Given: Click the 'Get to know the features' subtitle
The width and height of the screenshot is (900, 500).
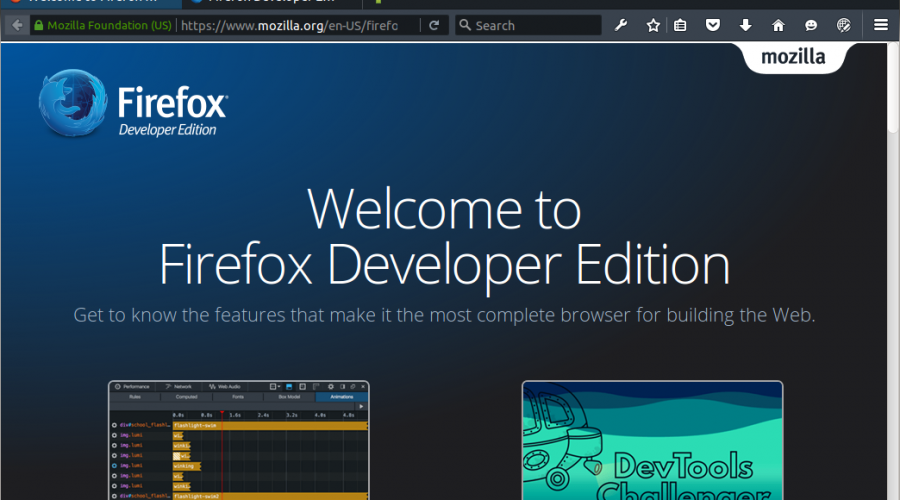Looking at the screenshot, I should coord(444,315).
